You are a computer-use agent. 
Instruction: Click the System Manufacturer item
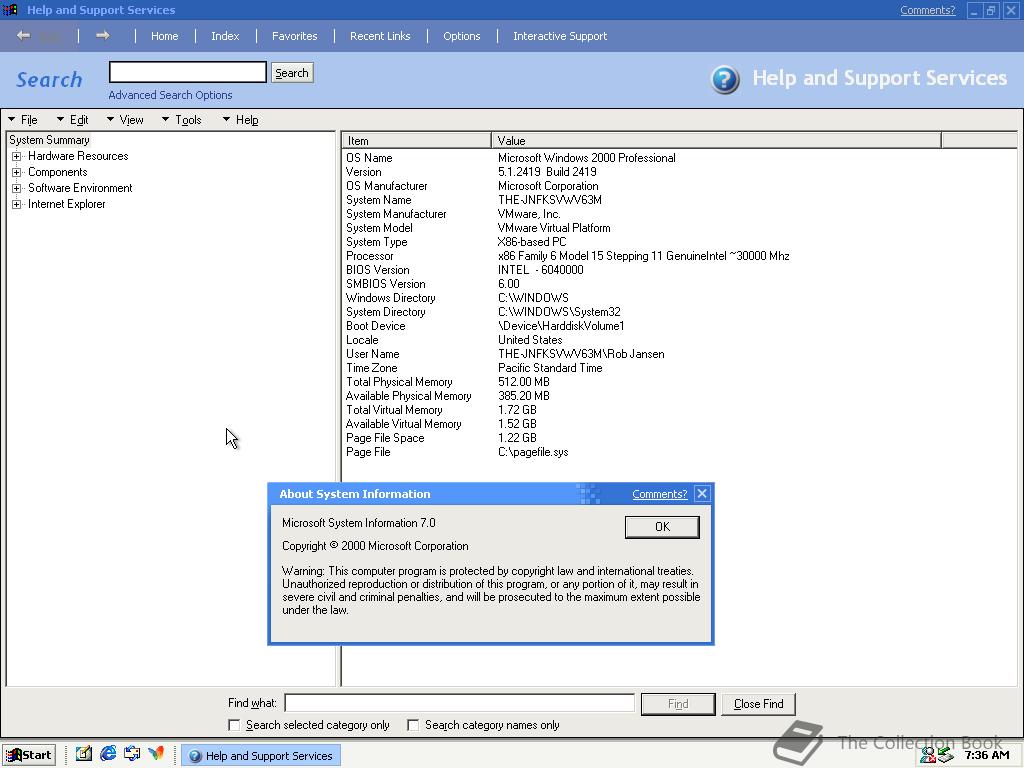tap(396, 214)
